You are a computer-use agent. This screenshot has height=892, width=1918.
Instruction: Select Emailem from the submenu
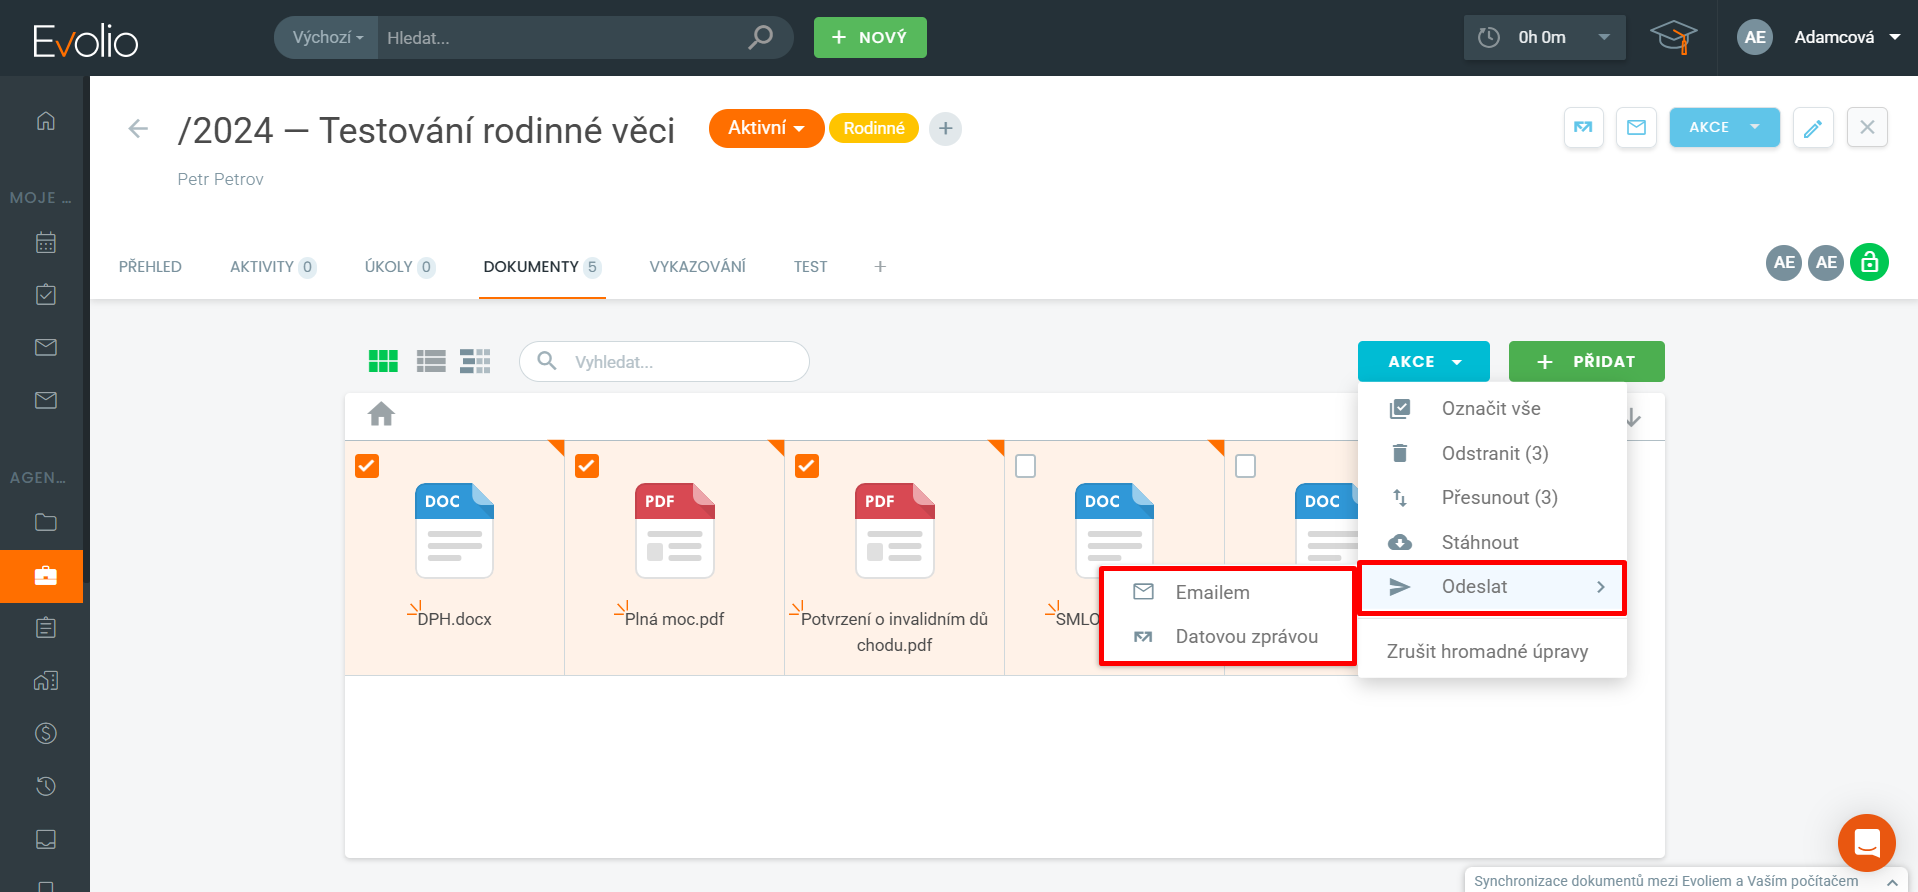coord(1212,592)
